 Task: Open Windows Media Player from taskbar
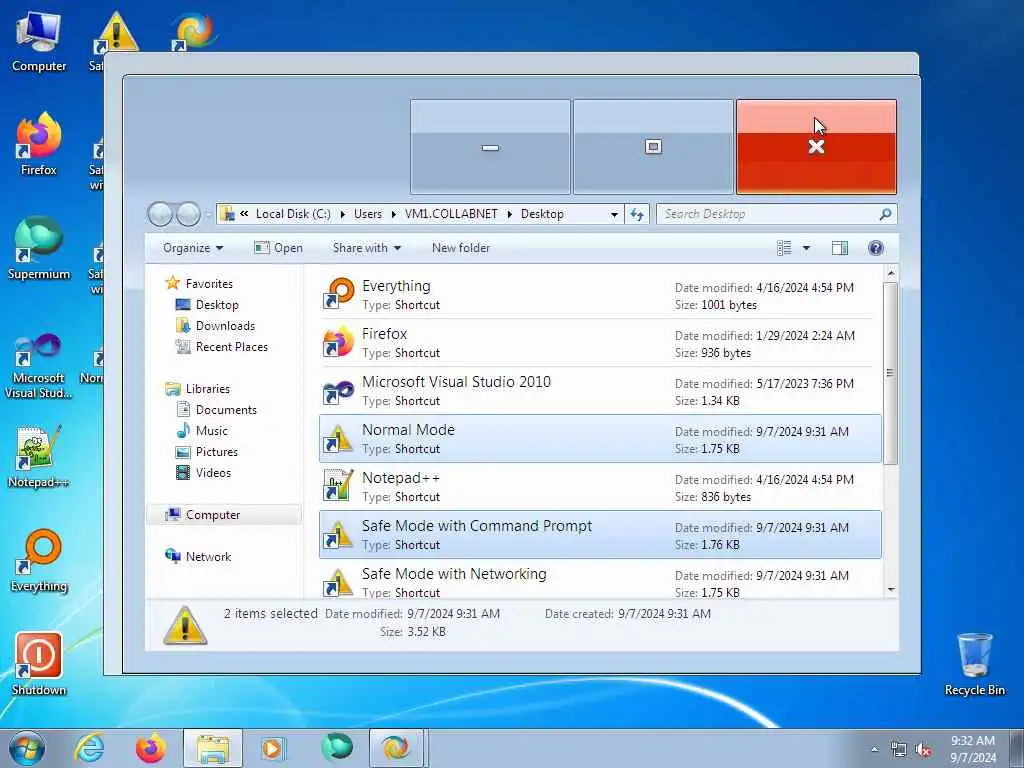(272, 748)
